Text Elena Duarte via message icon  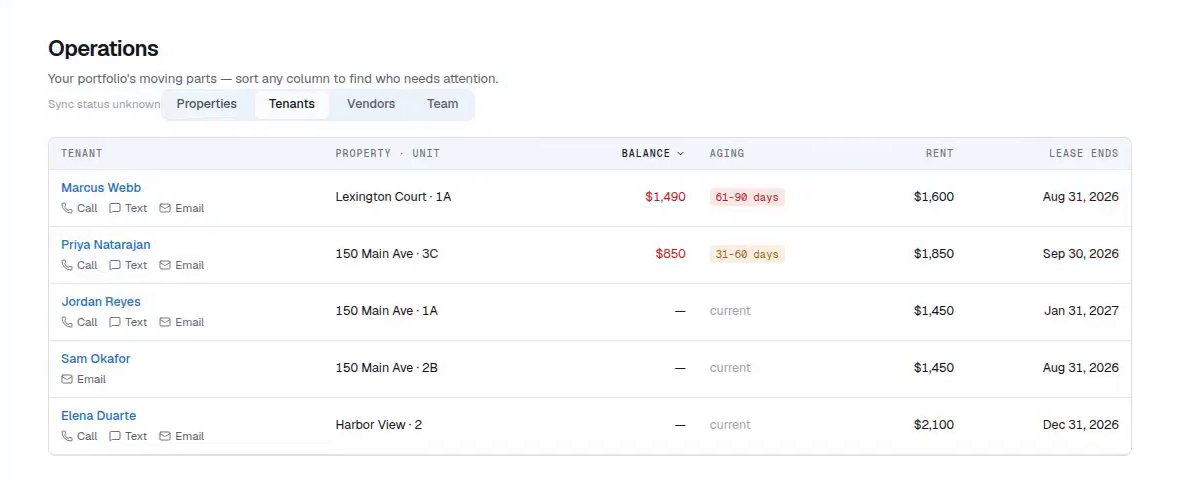tap(128, 436)
